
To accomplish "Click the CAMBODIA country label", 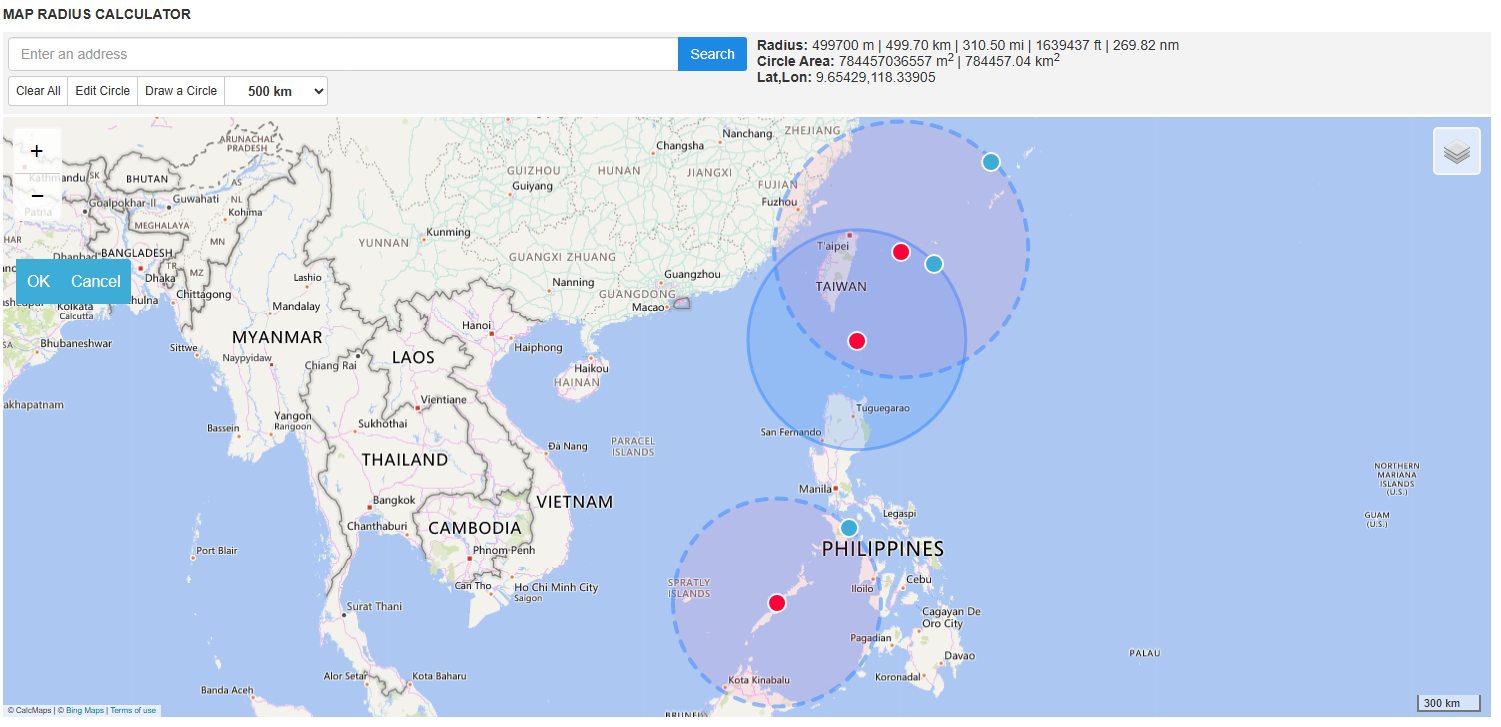I will (475, 528).
